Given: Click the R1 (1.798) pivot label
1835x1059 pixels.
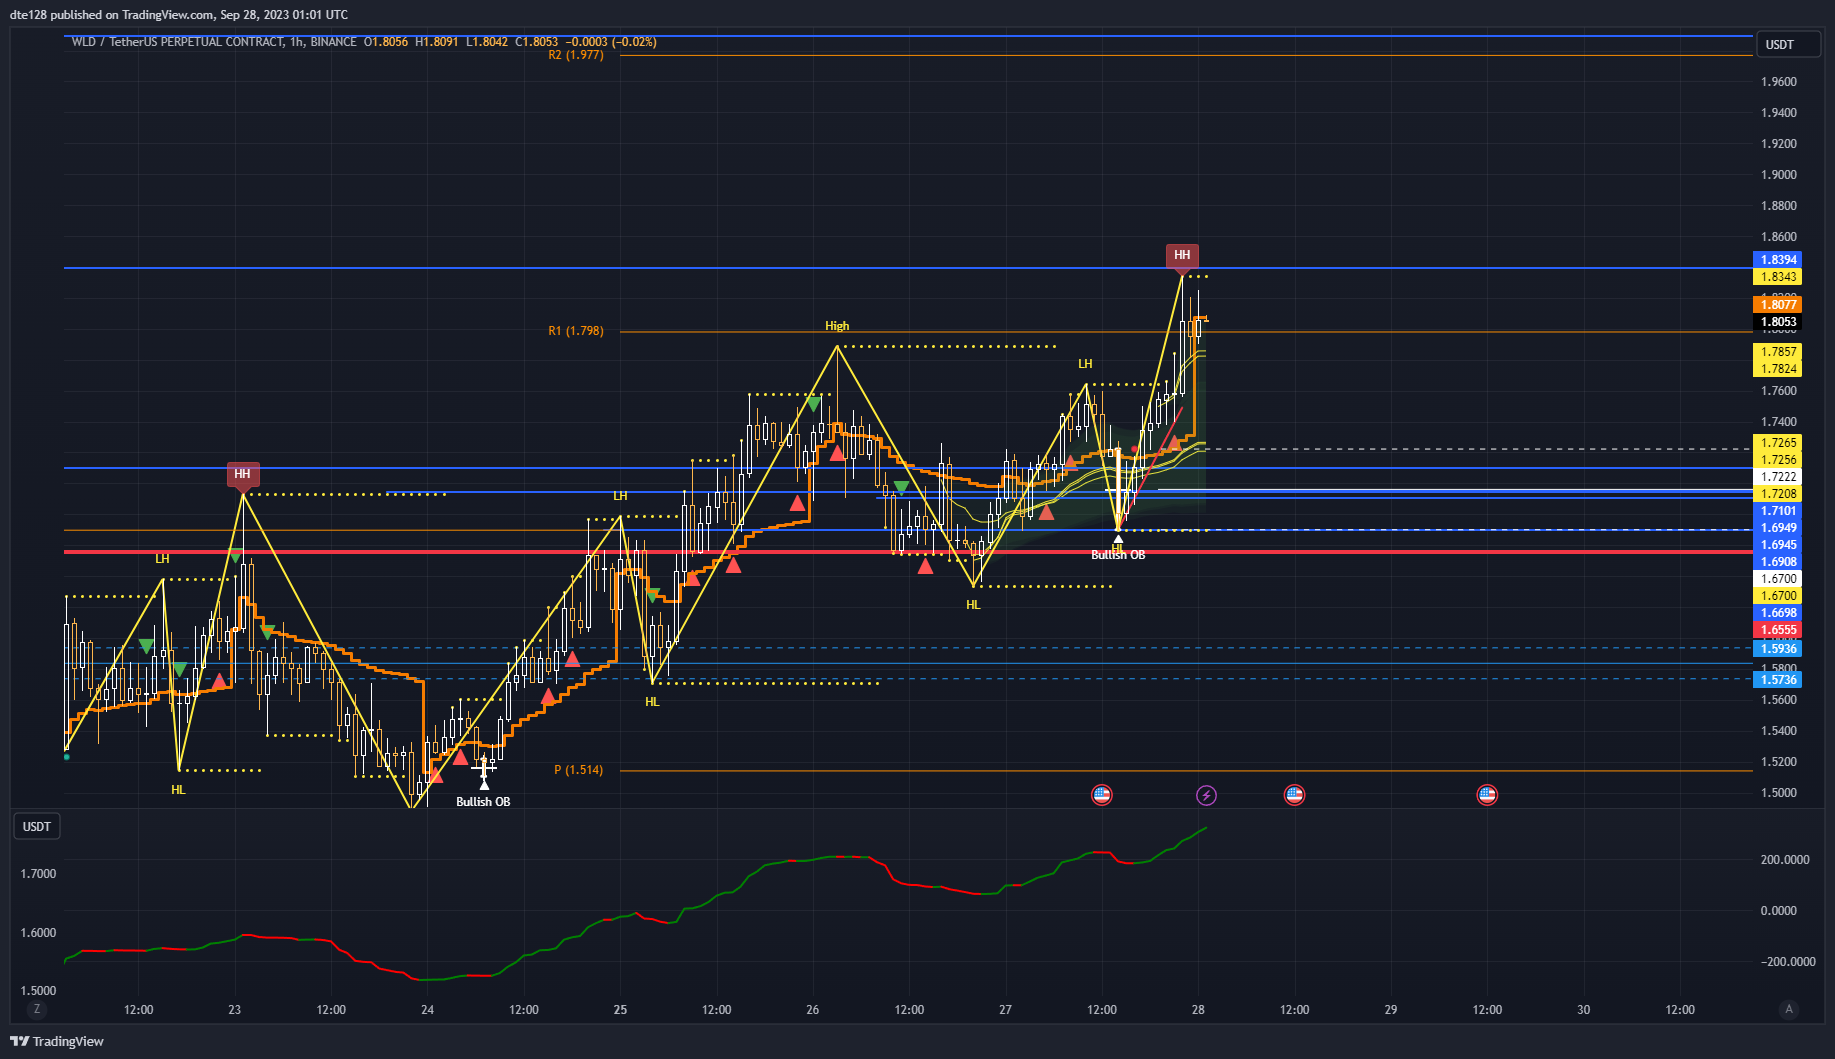Looking at the screenshot, I should pyautogui.click(x=576, y=331).
